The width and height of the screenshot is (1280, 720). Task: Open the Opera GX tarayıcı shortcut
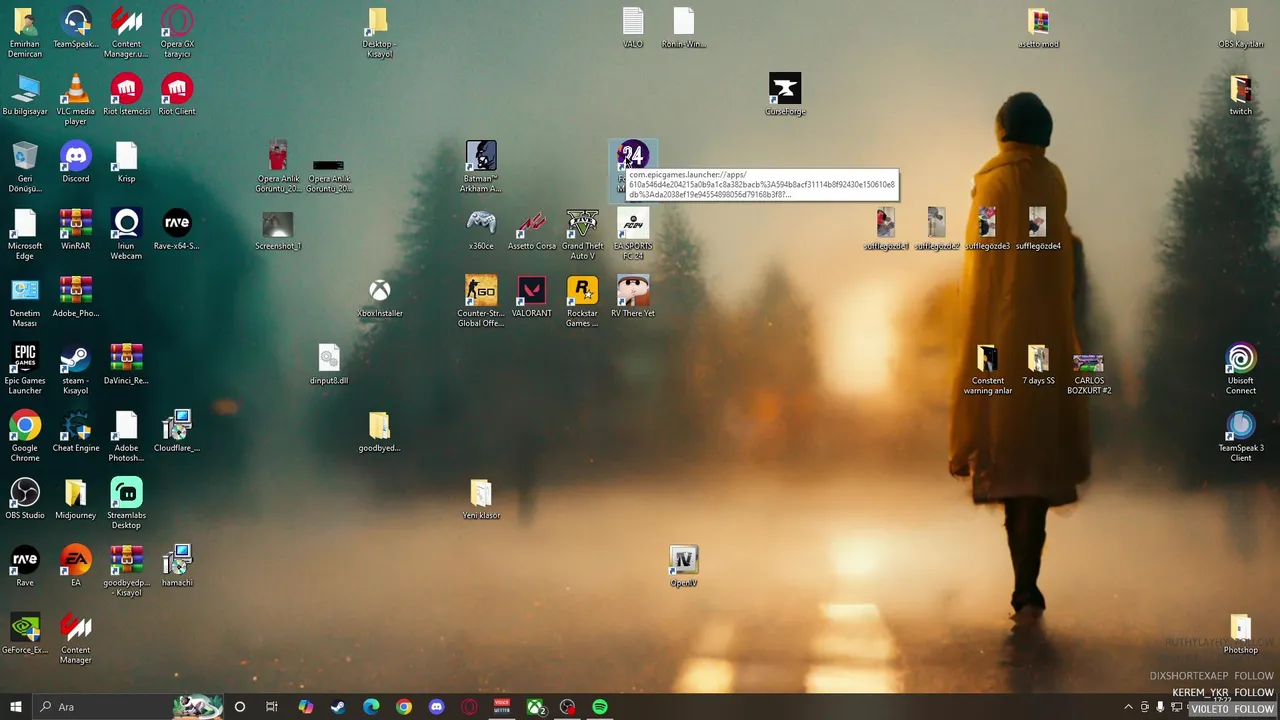click(177, 32)
